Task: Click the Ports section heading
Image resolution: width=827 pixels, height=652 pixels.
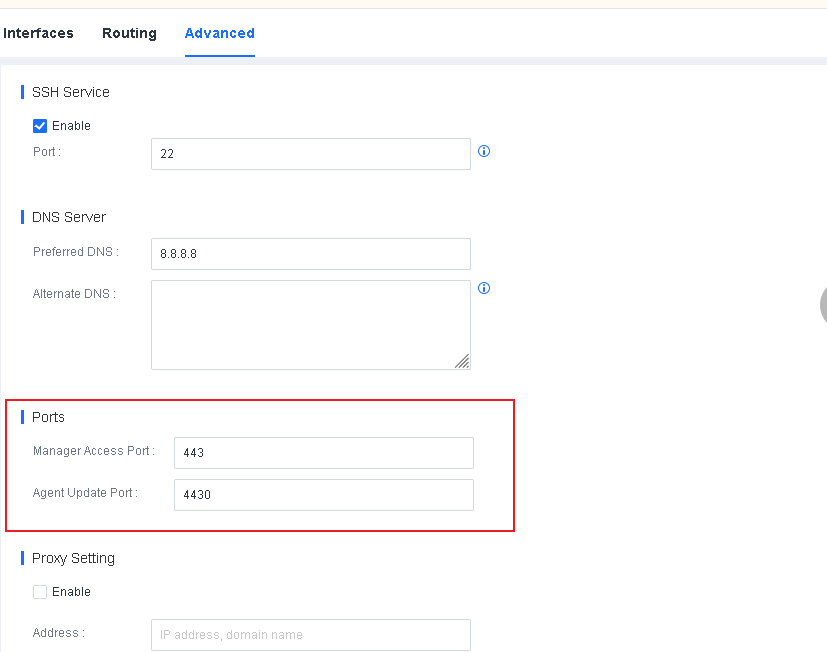Action: [x=48, y=417]
